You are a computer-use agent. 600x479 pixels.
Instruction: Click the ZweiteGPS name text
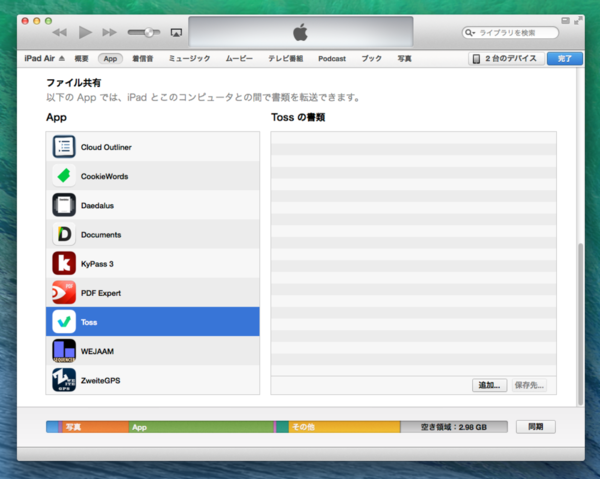(x=101, y=380)
